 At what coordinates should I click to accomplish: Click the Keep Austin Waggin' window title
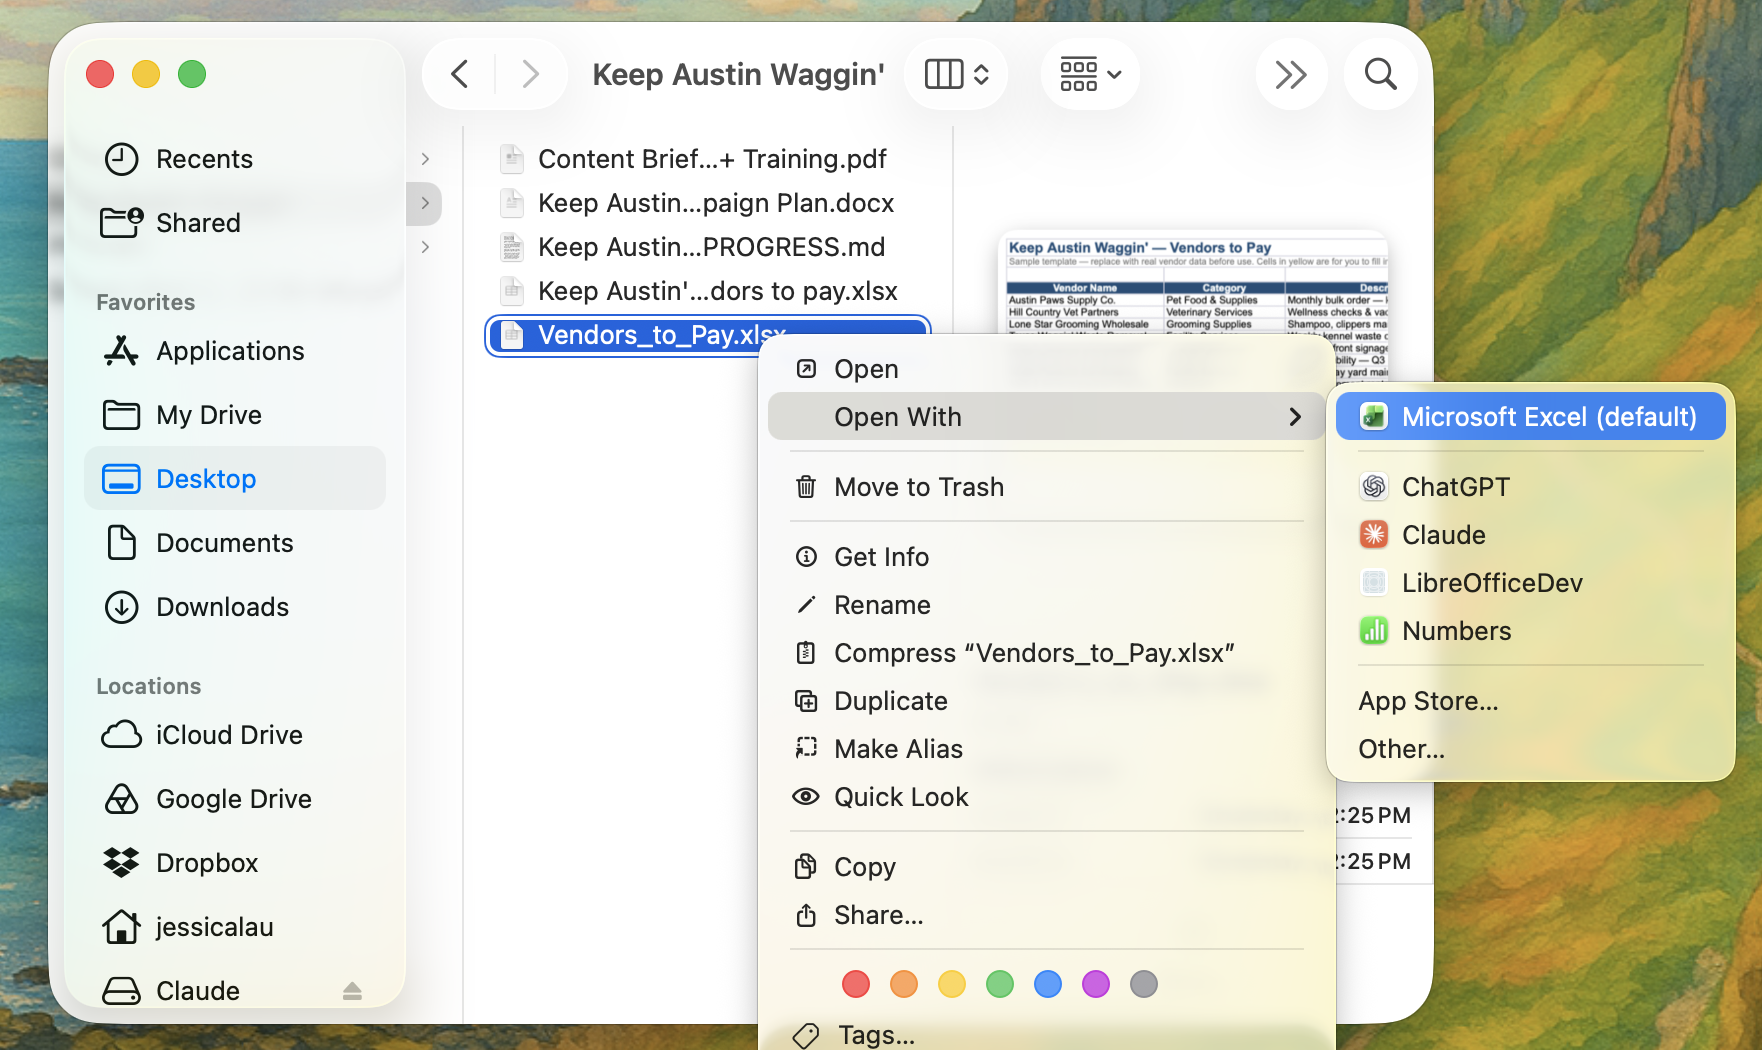pyautogui.click(x=738, y=74)
